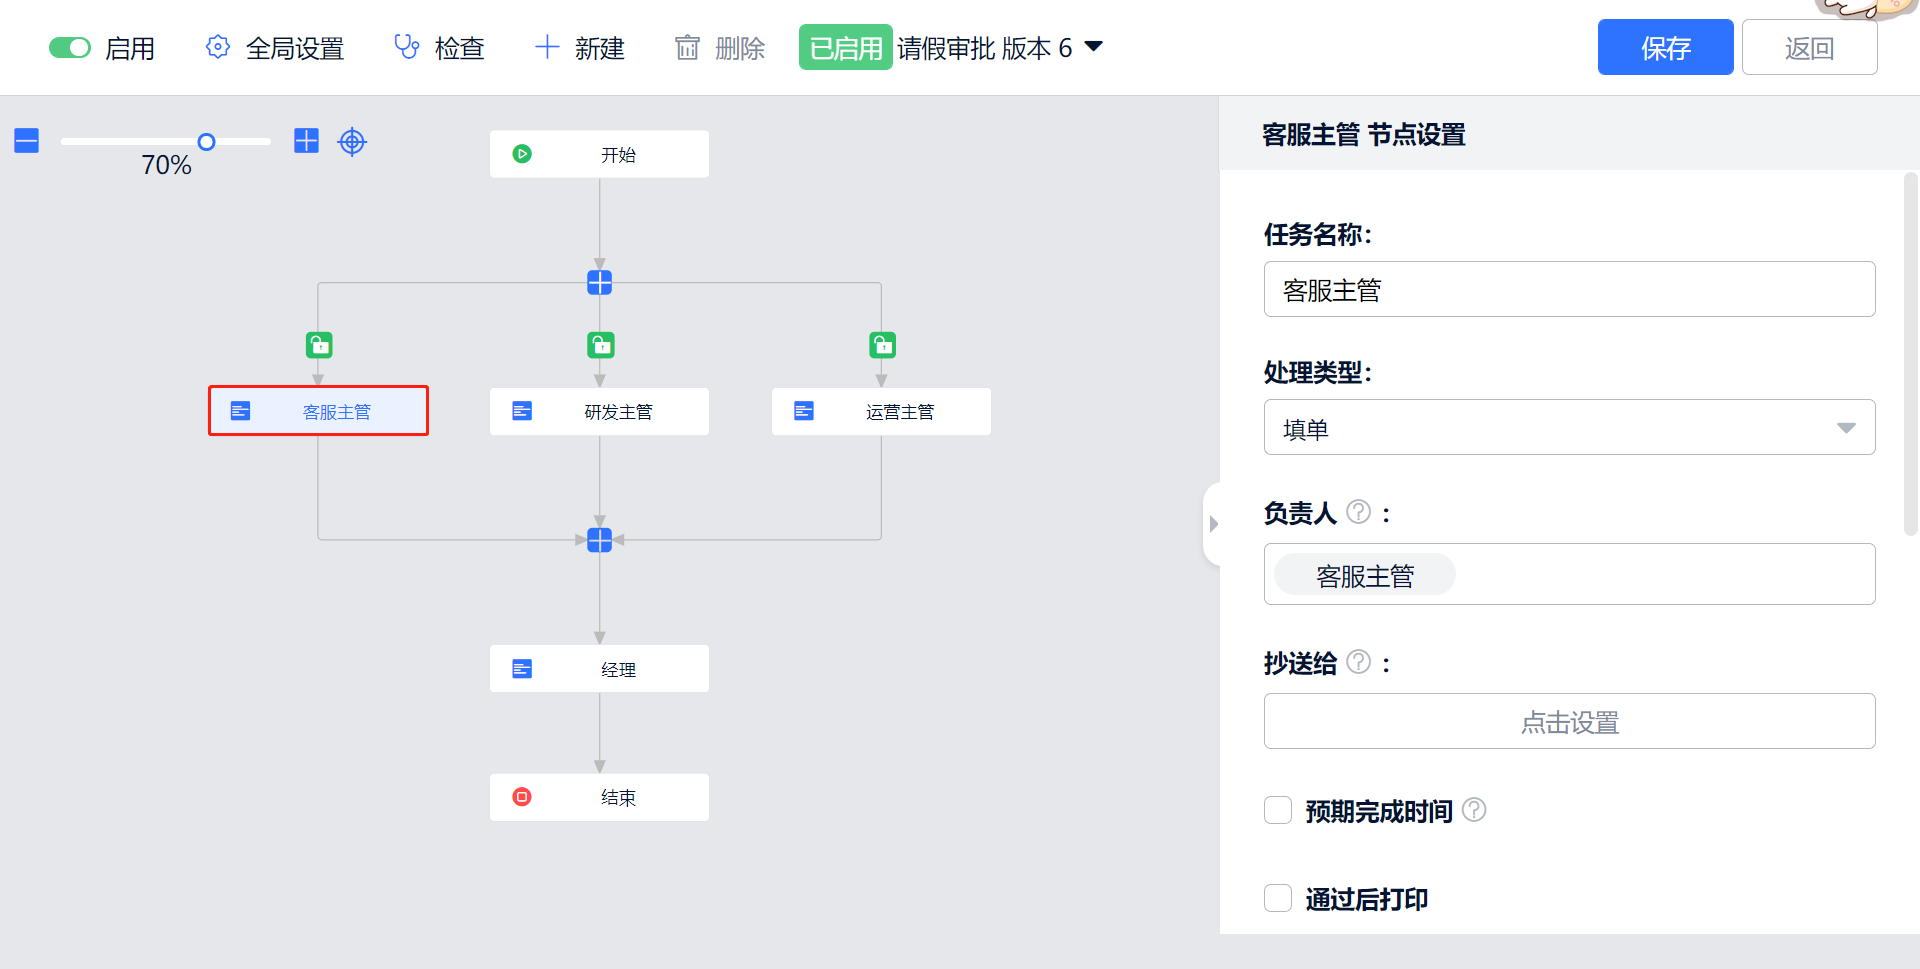Viewport: 1920px width, 969px height.
Task: Click 检查 in the toolbar
Action: [x=439, y=48]
